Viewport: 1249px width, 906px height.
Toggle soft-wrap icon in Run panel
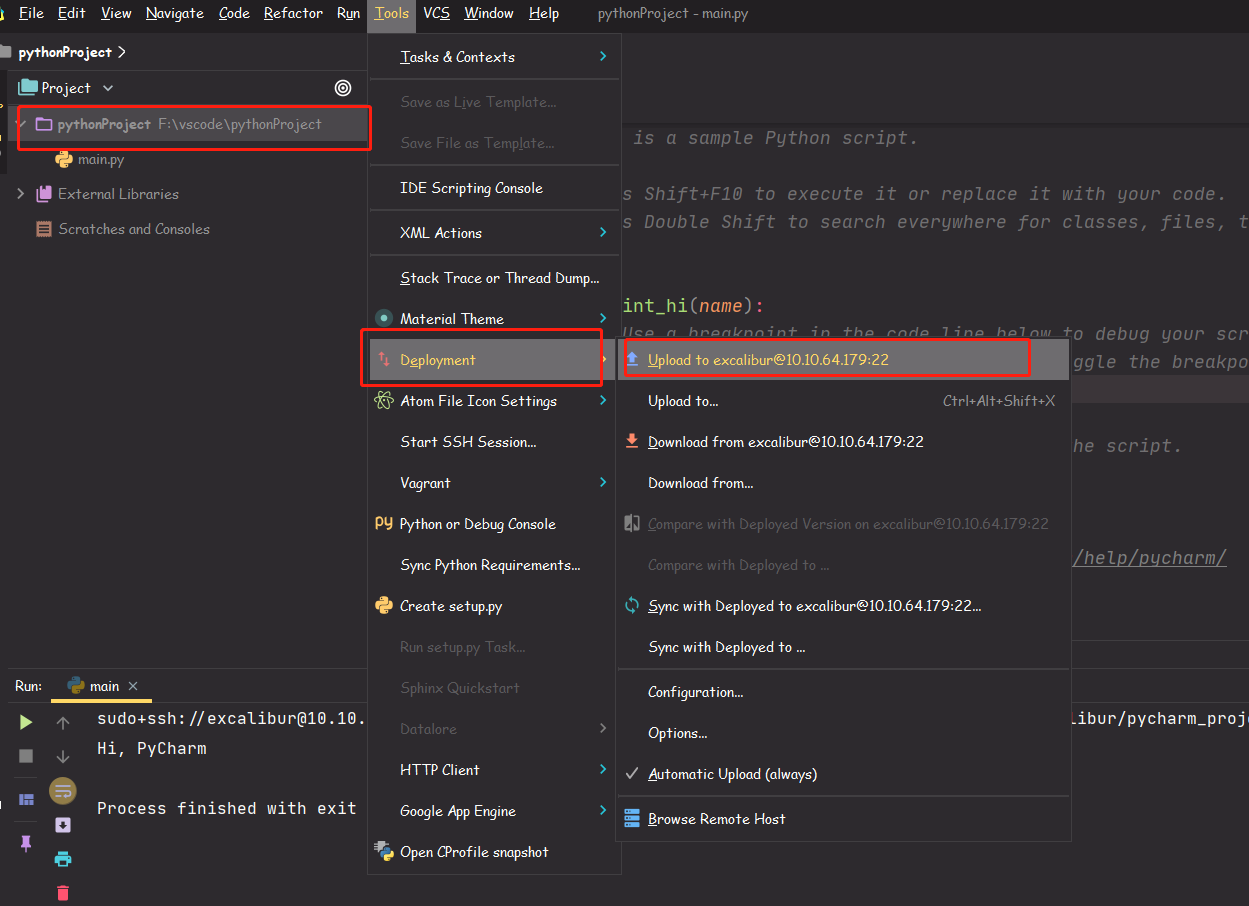[x=63, y=791]
